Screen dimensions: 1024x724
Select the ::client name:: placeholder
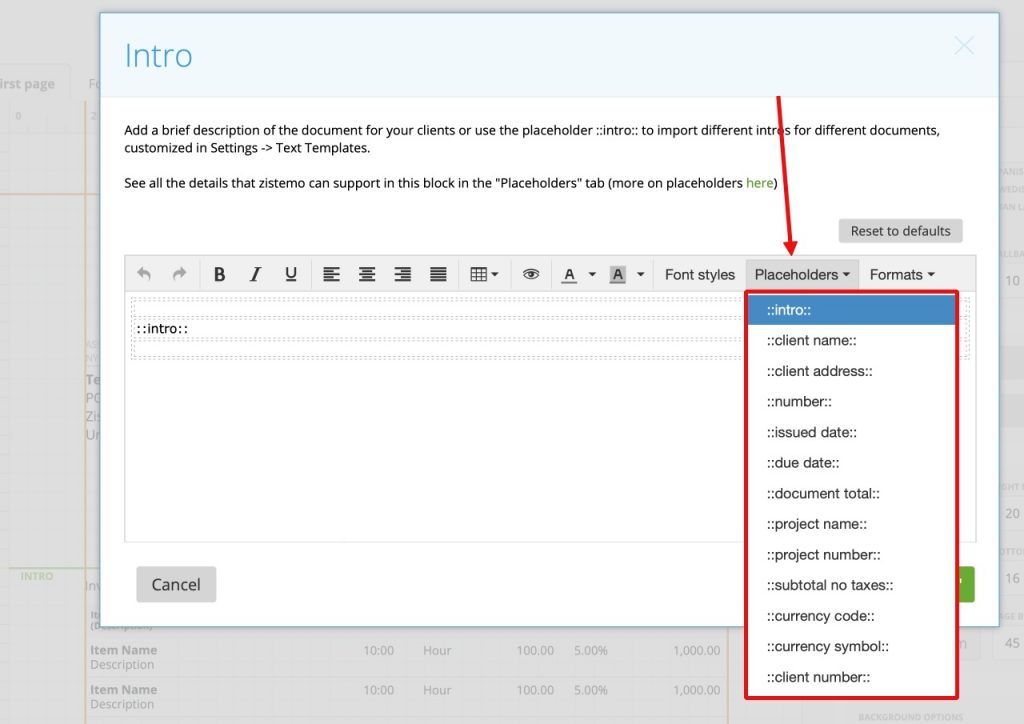point(813,340)
